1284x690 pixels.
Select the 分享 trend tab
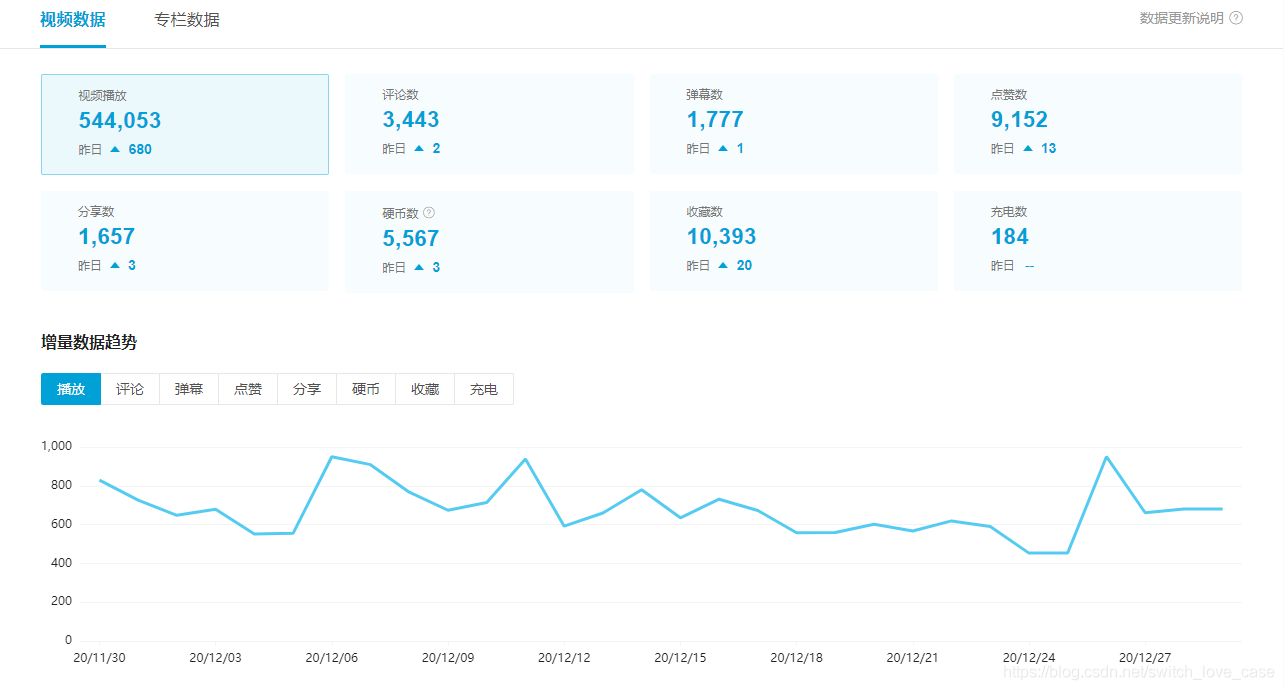coord(307,389)
